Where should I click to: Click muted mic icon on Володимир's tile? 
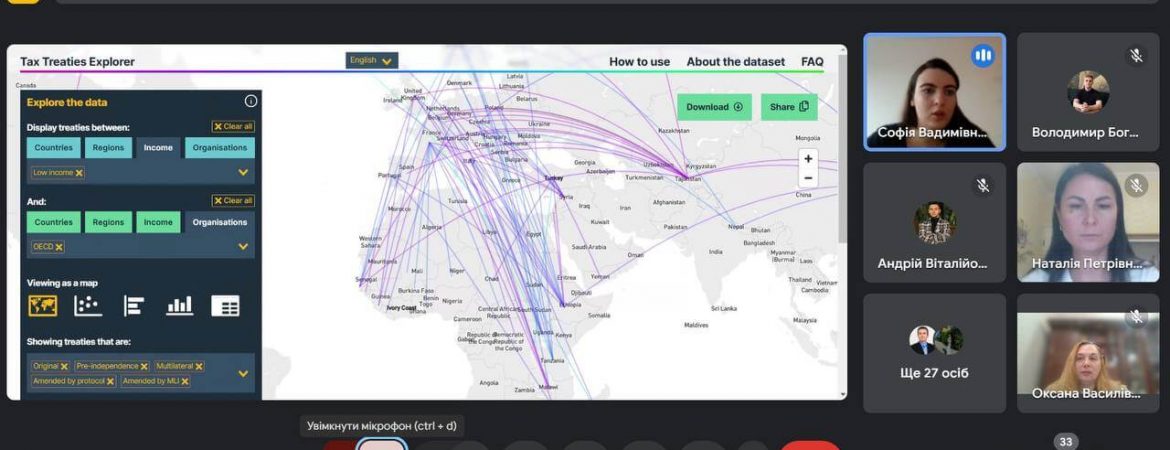point(1136,55)
